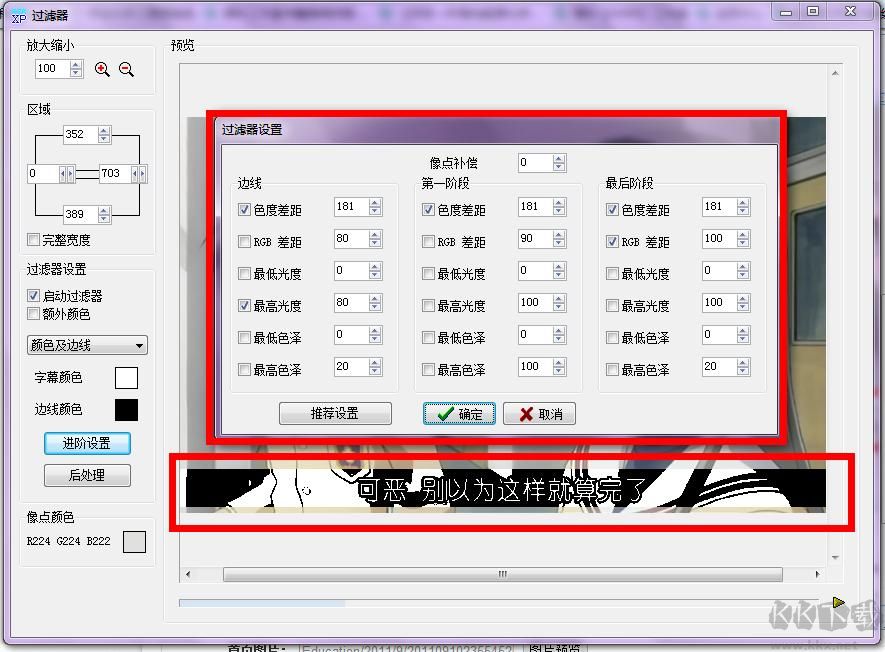Click the 后处理 post-processing button
This screenshot has height=652, width=885.
pos(87,475)
